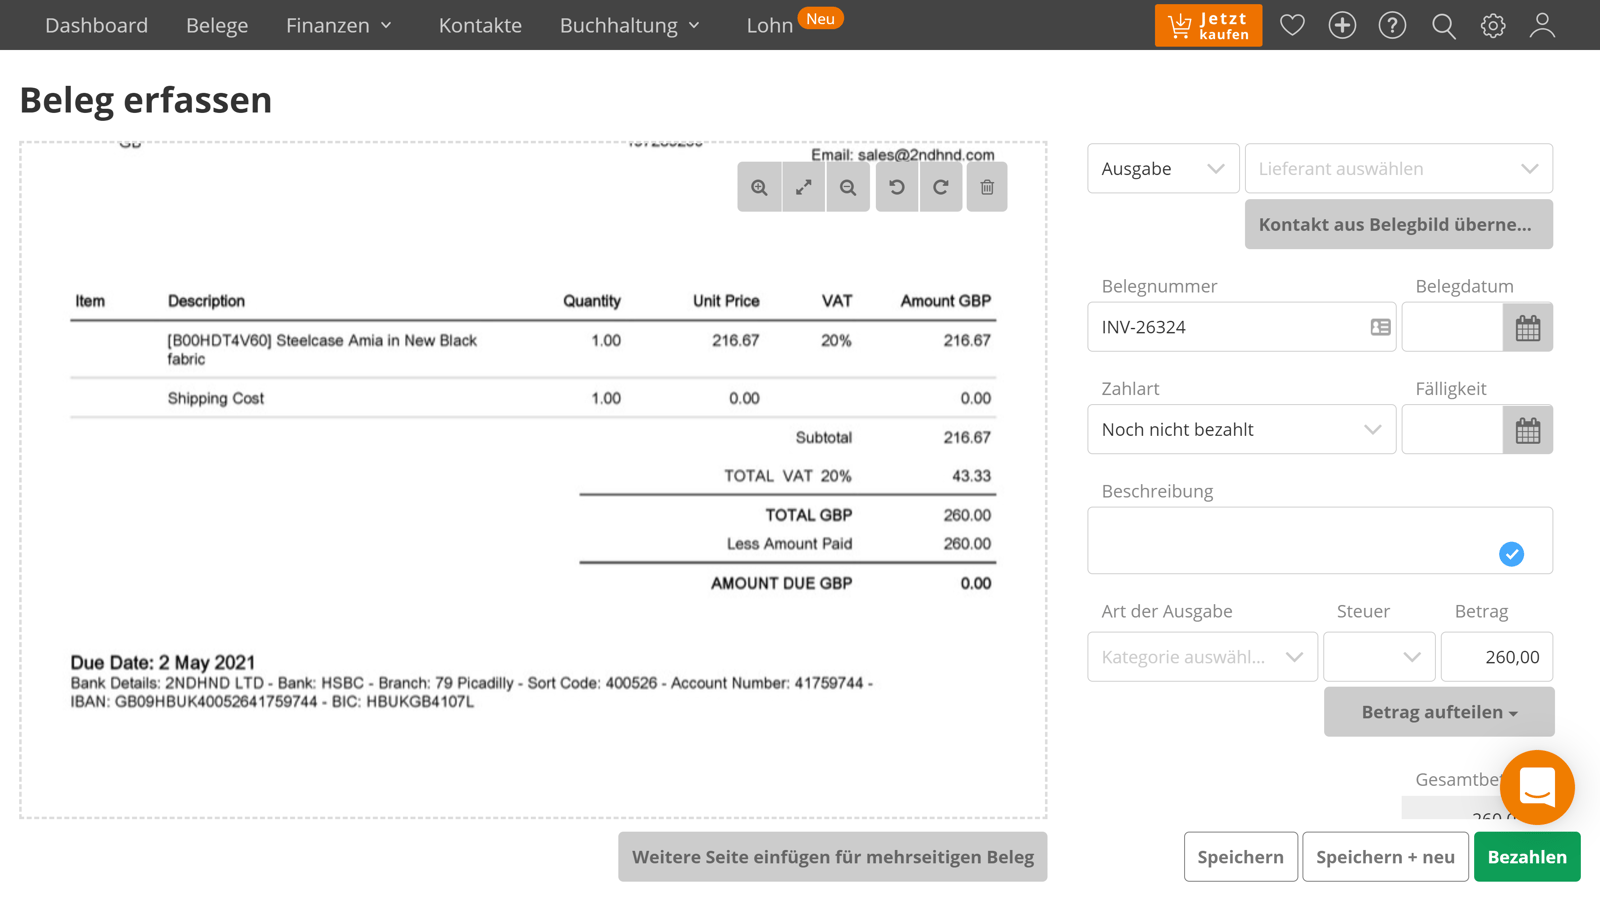Viewport: 1600px width, 900px height.
Task: Expand receipt preview to fullscreen
Action: [x=803, y=187]
